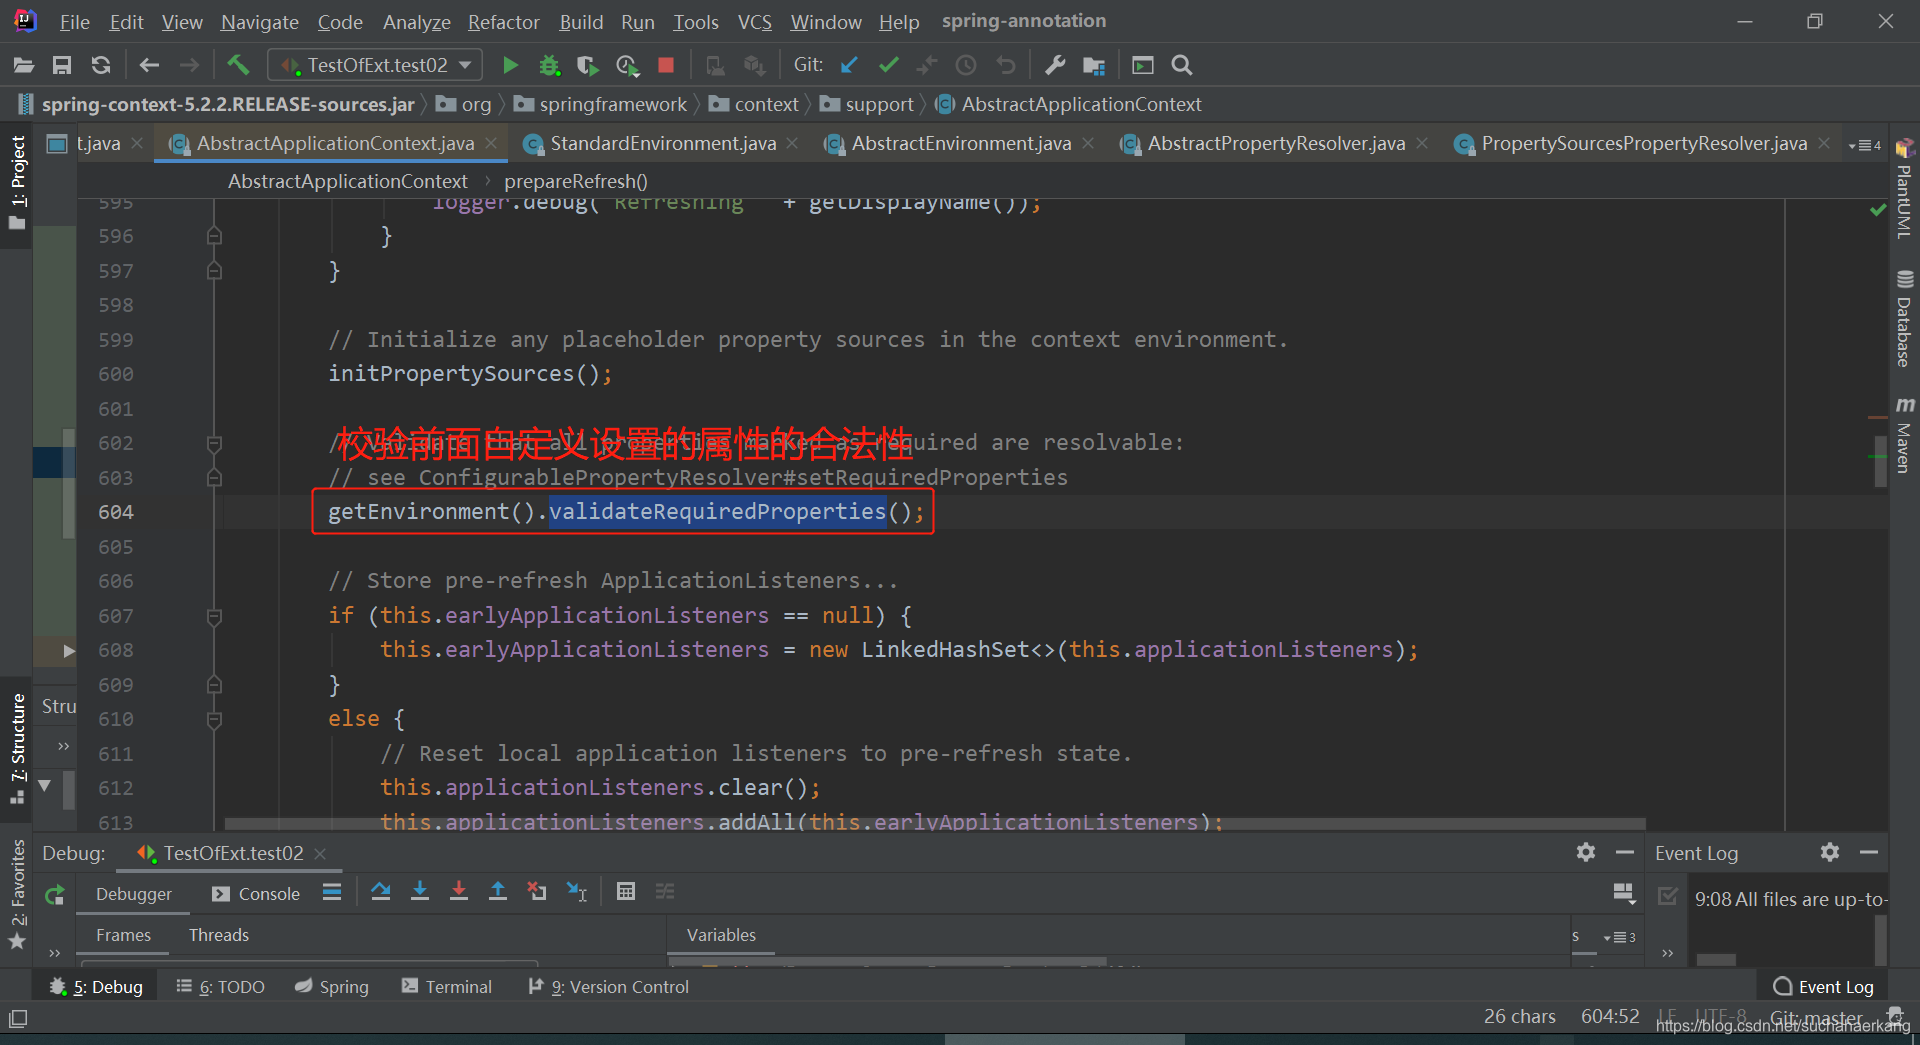Click the Git show history clock icon
Screen dimensions: 1920x1045
(966, 65)
